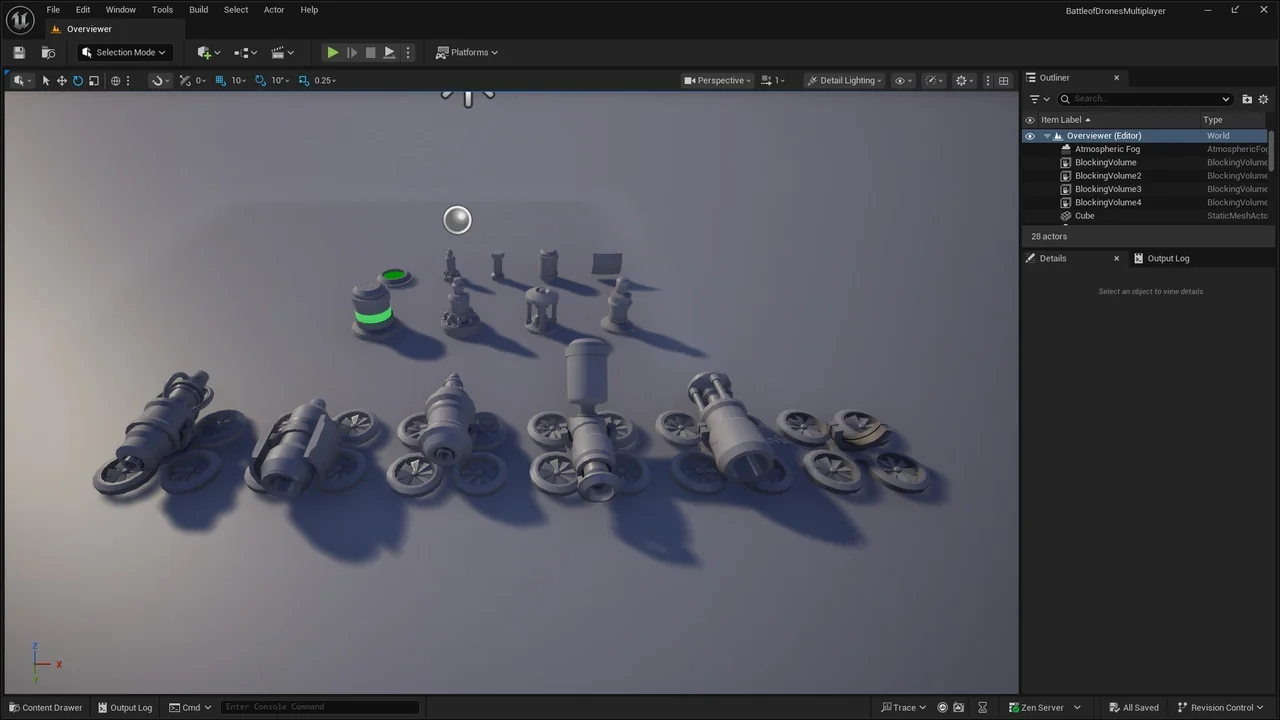
Task: Click the Outliner search field
Action: [x=1145, y=99]
